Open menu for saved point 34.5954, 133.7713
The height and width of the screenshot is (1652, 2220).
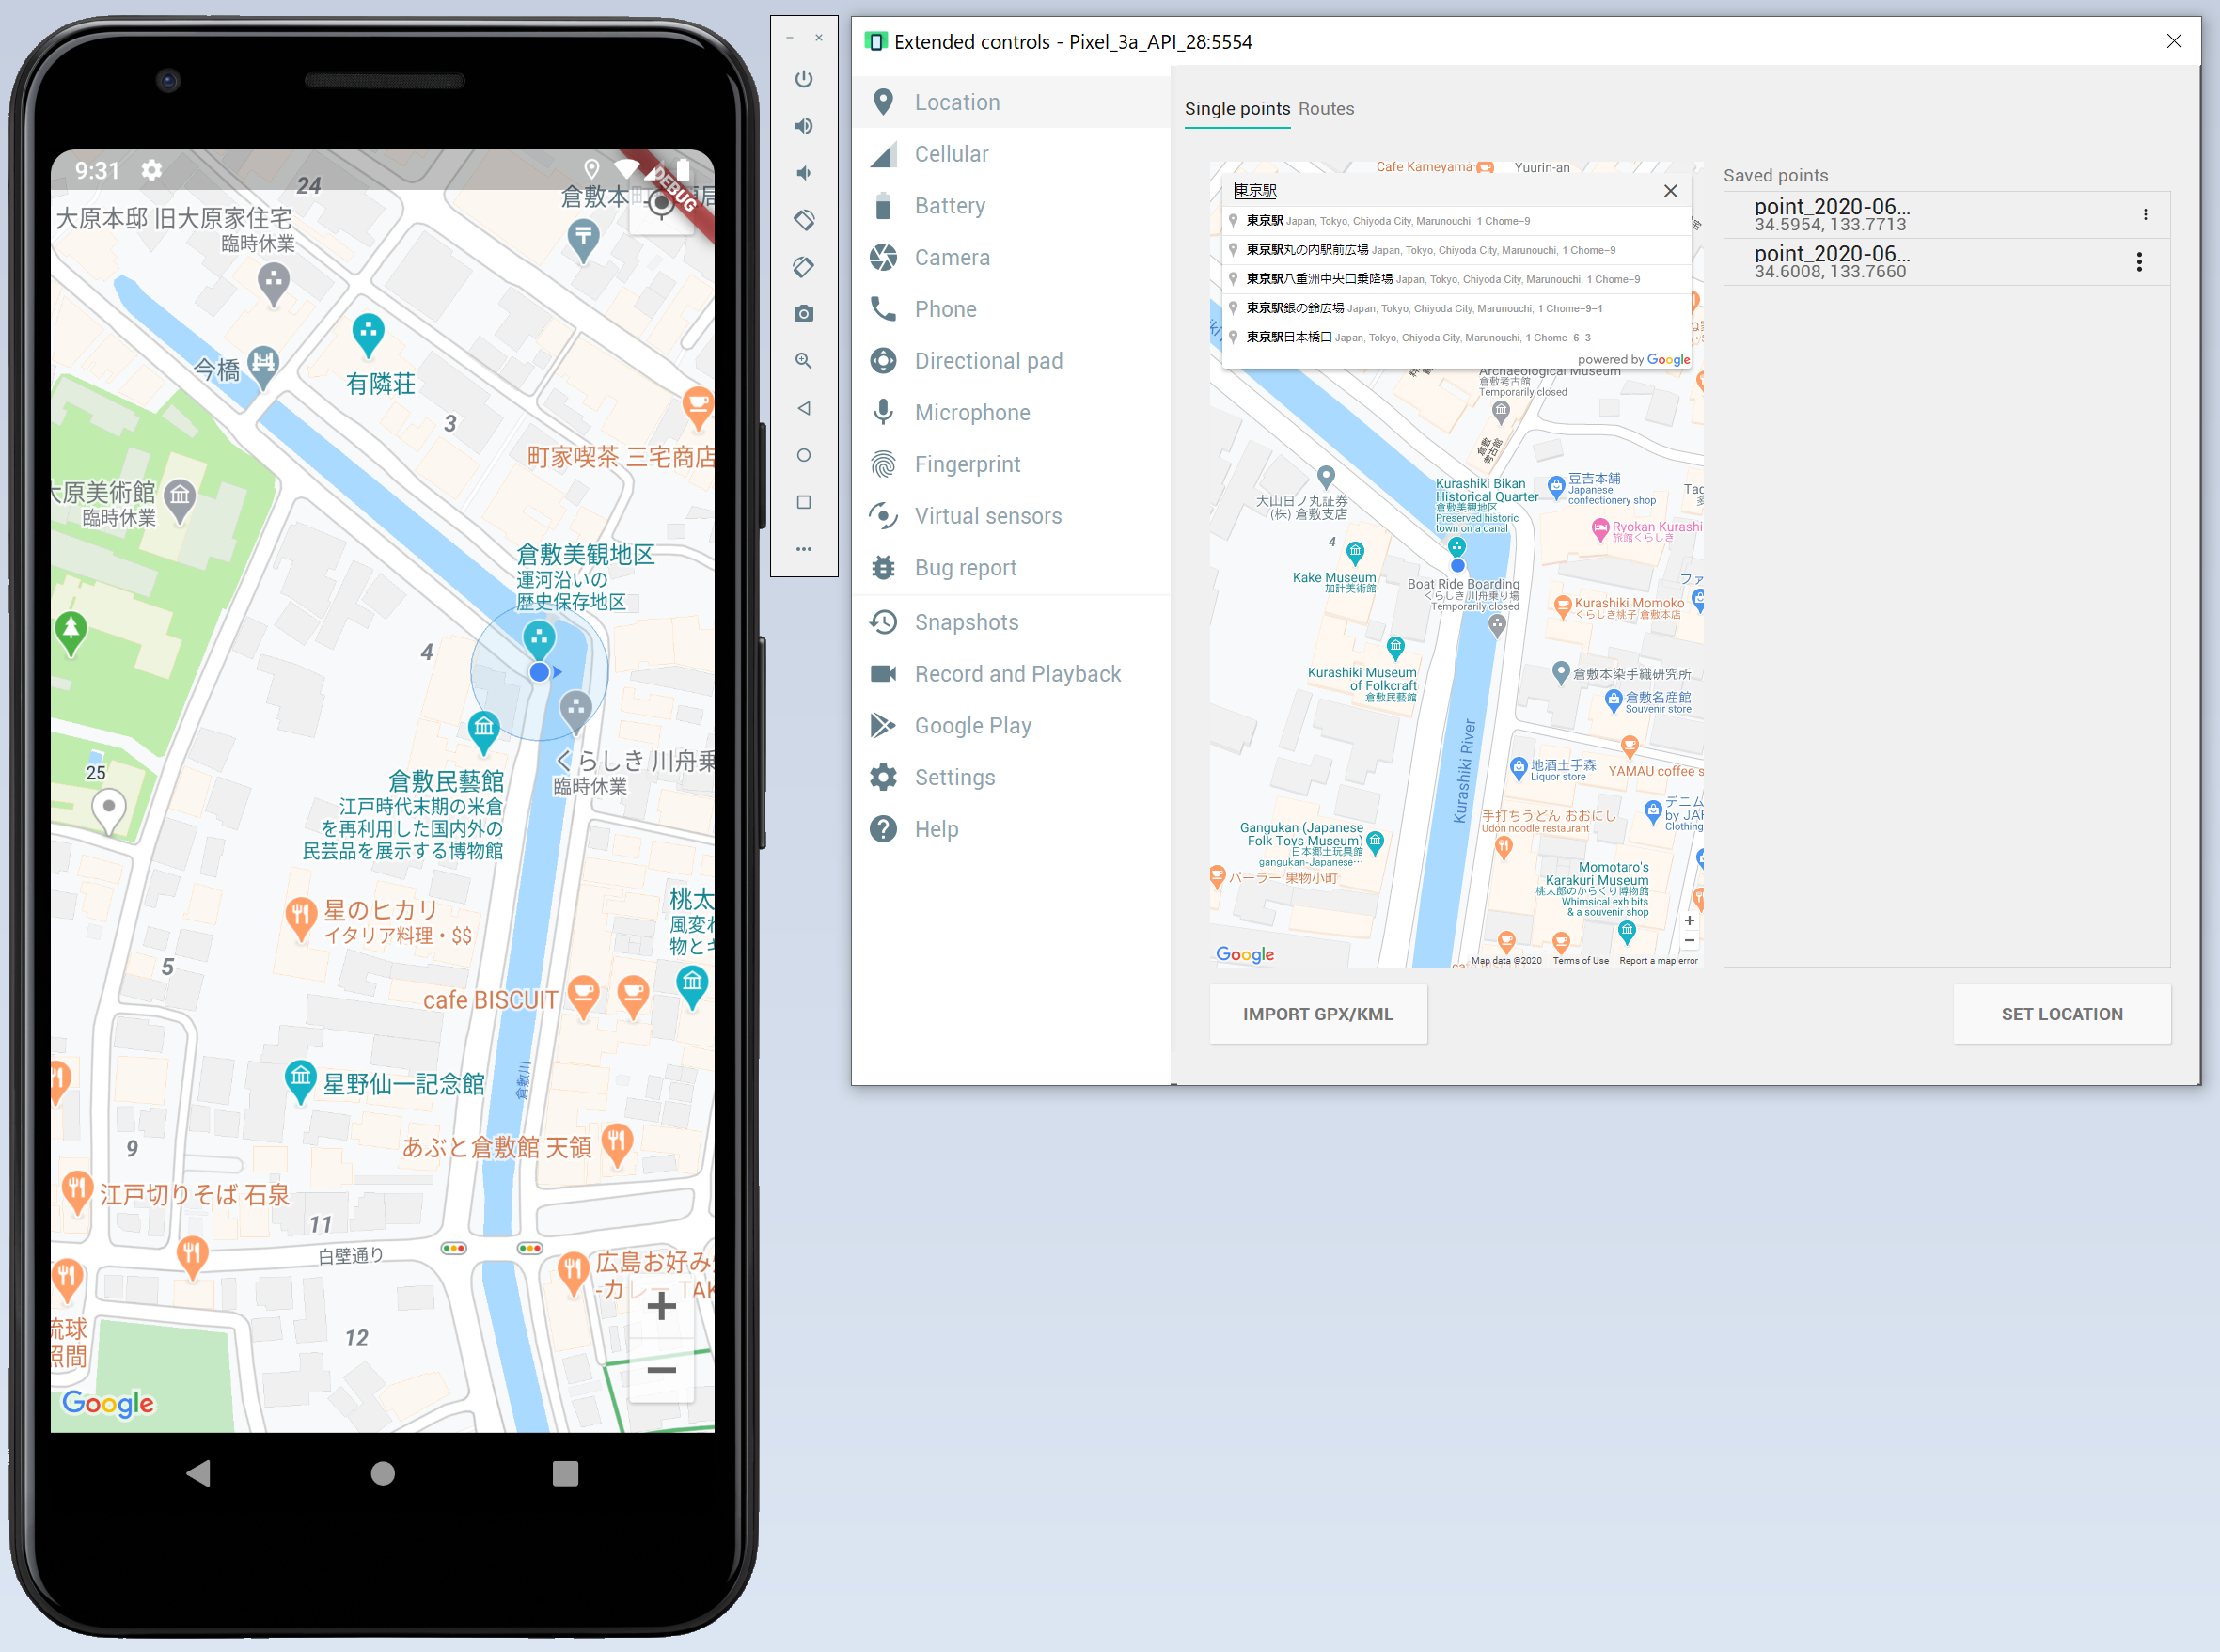click(x=2145, y=215)
